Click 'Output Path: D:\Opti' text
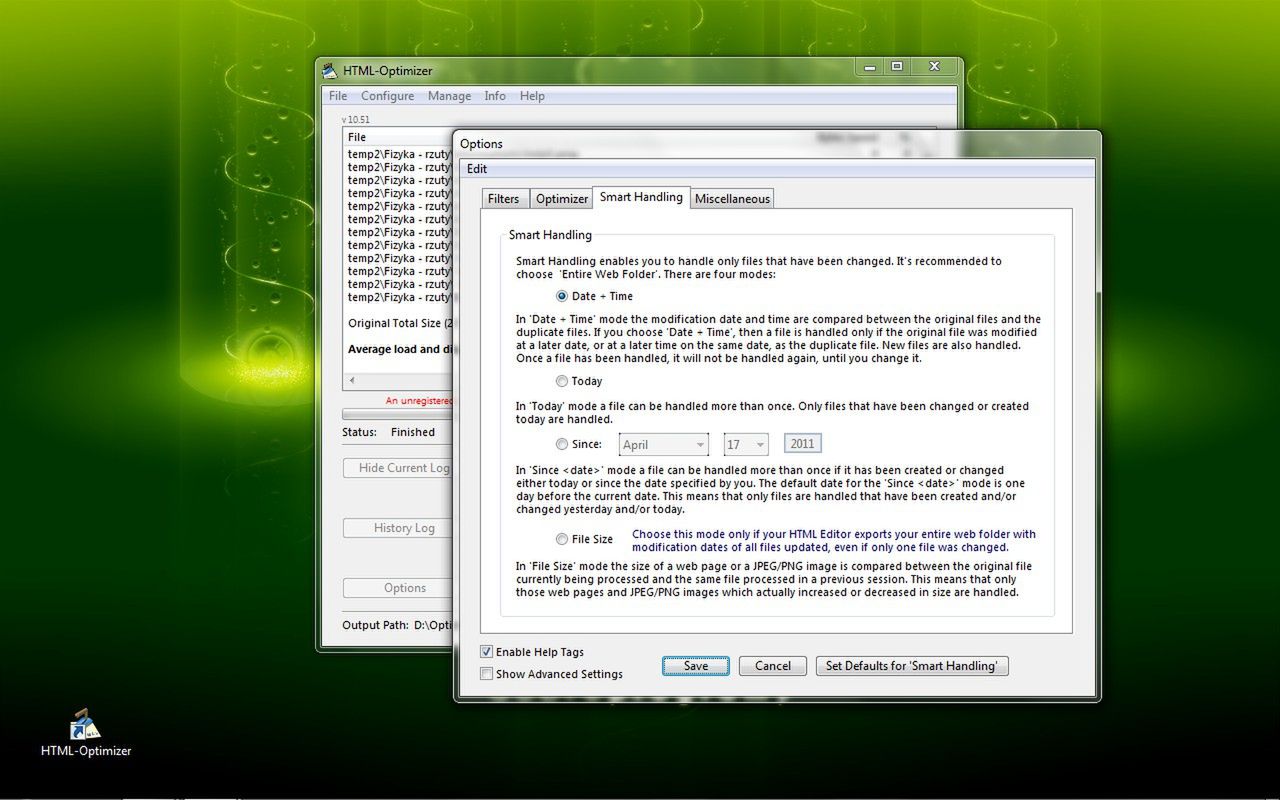This screenshot has height=800, width=1280. [x=397, y=625]
